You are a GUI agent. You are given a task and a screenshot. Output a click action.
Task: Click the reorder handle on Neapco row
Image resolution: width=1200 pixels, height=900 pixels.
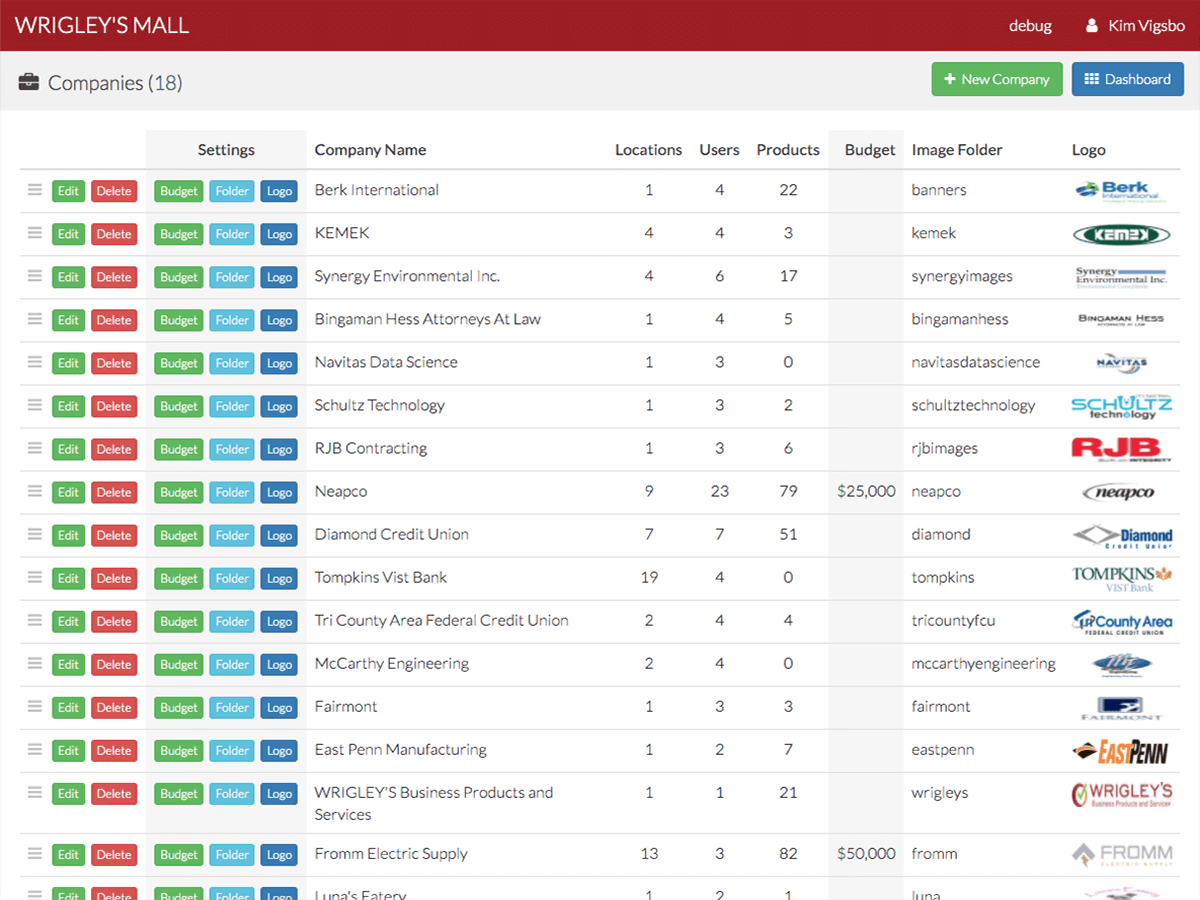(x=35, y=491)
